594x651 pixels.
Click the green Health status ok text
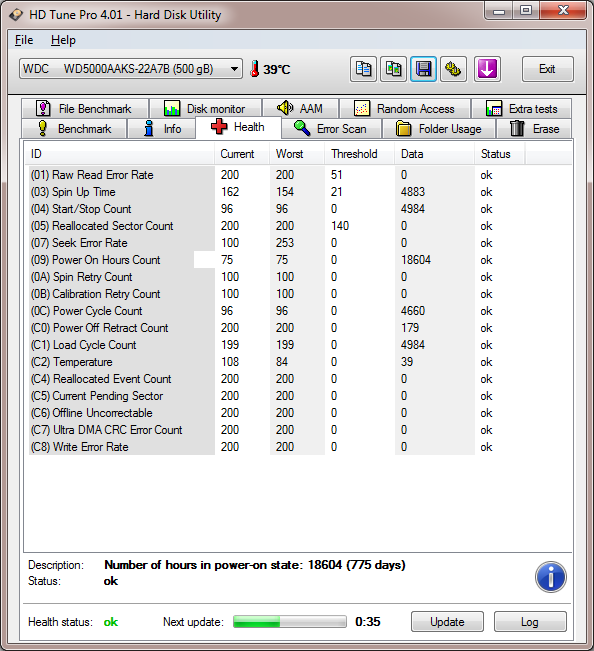pos(111,622)
